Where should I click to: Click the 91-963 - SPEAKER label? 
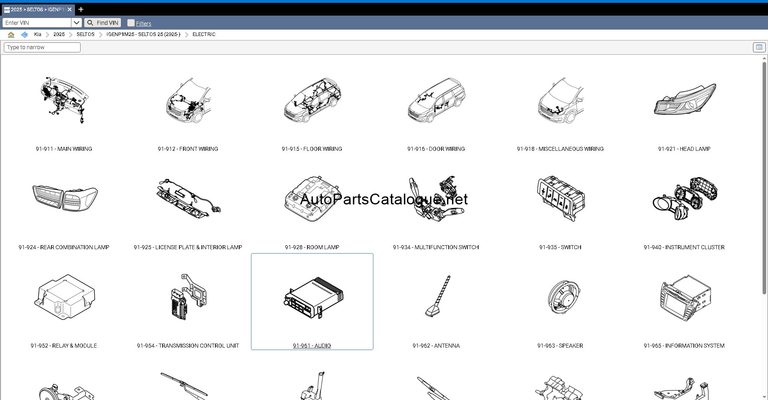pyautogui.click(x=560, y=346)
